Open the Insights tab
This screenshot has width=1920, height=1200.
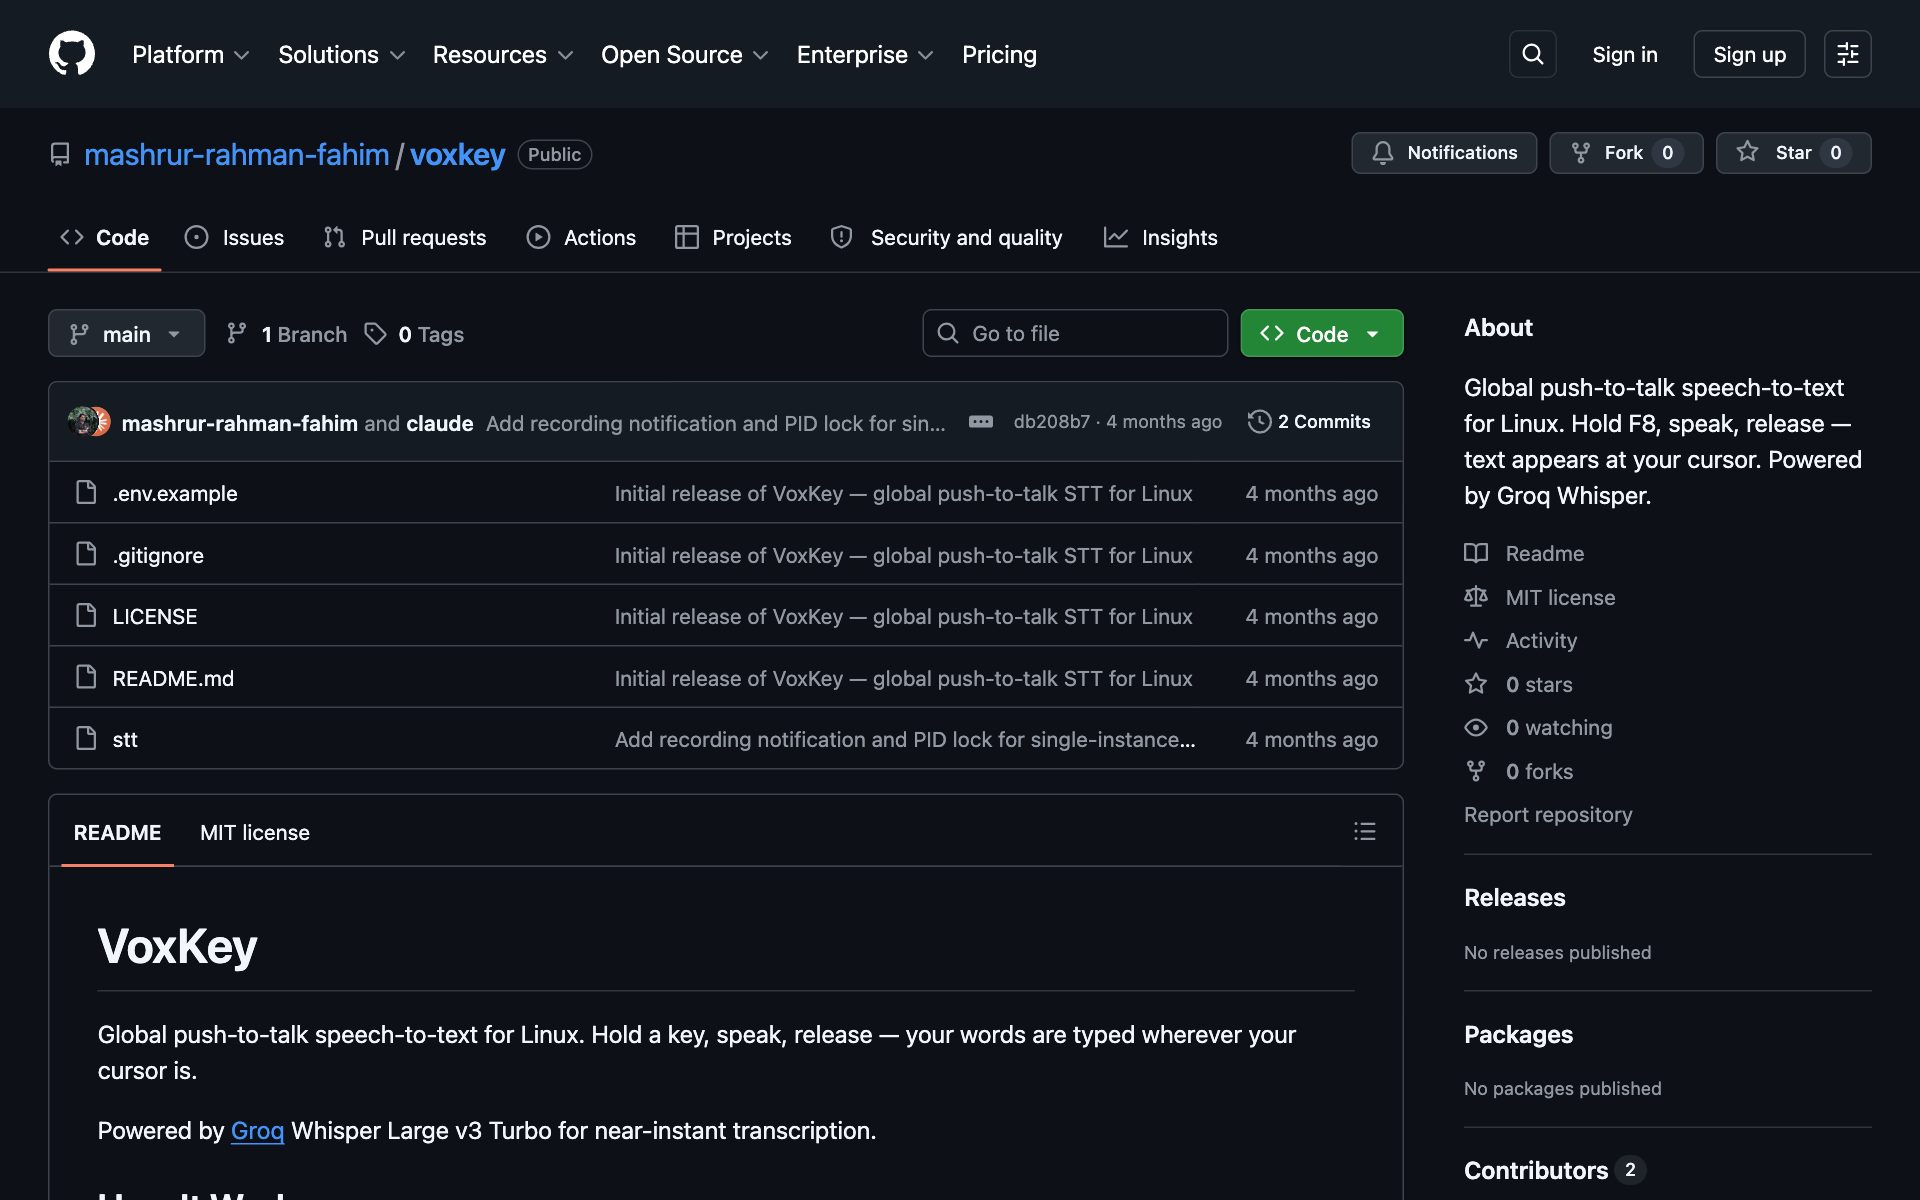click(1161, 237)
